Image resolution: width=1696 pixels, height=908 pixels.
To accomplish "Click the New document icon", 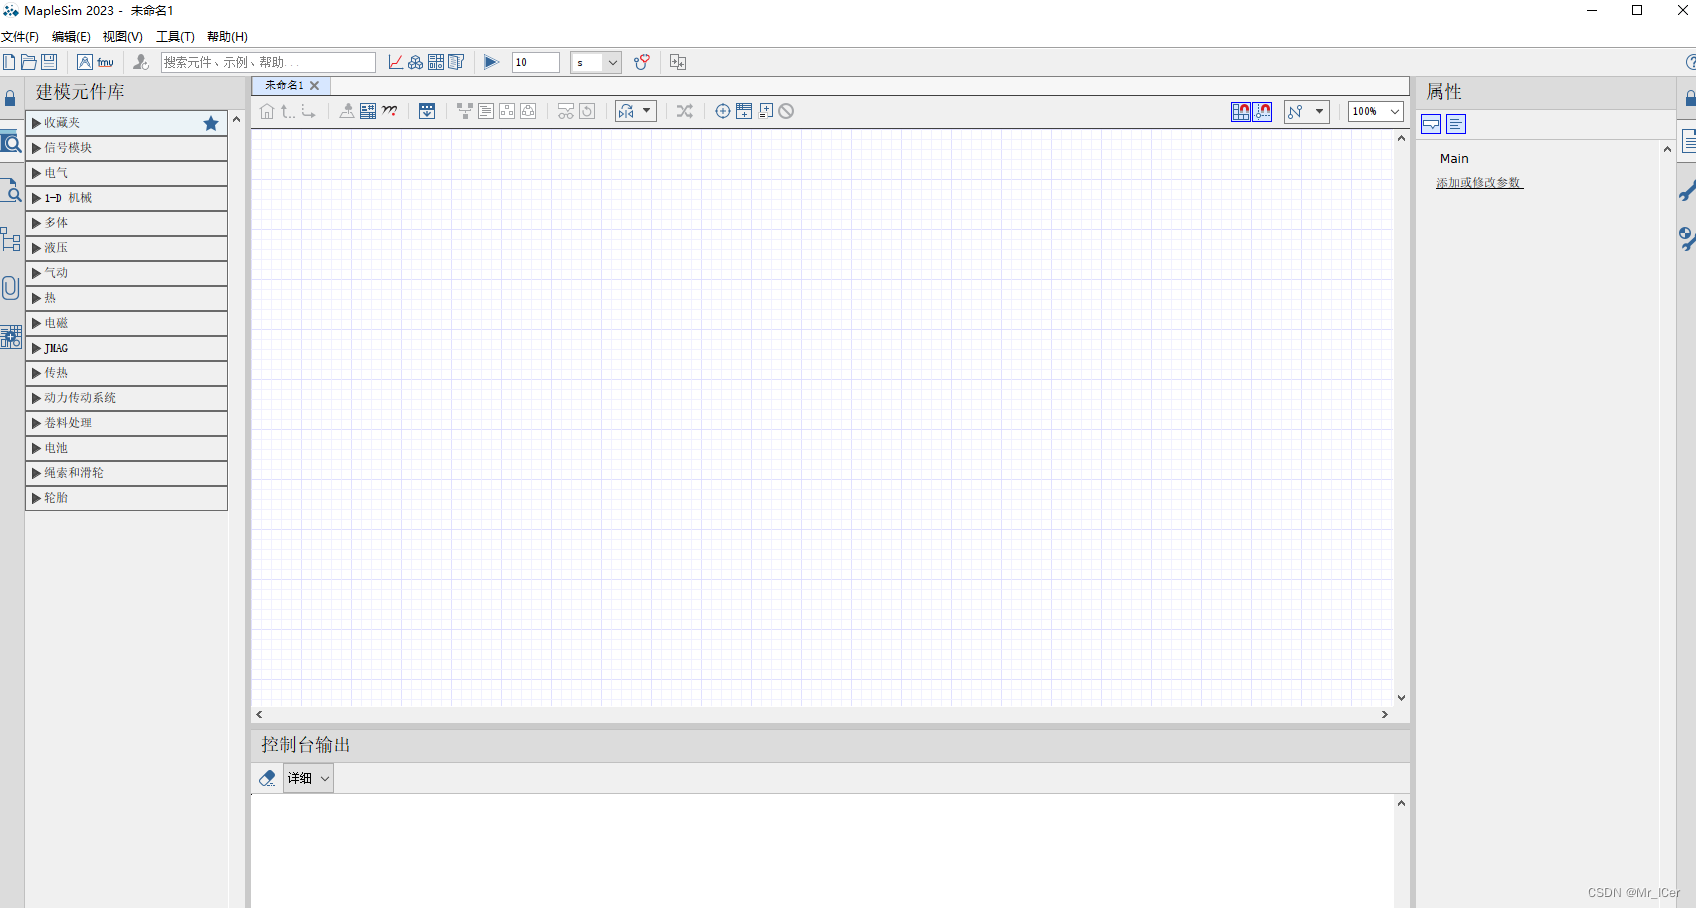I will [x=9, y=62].
